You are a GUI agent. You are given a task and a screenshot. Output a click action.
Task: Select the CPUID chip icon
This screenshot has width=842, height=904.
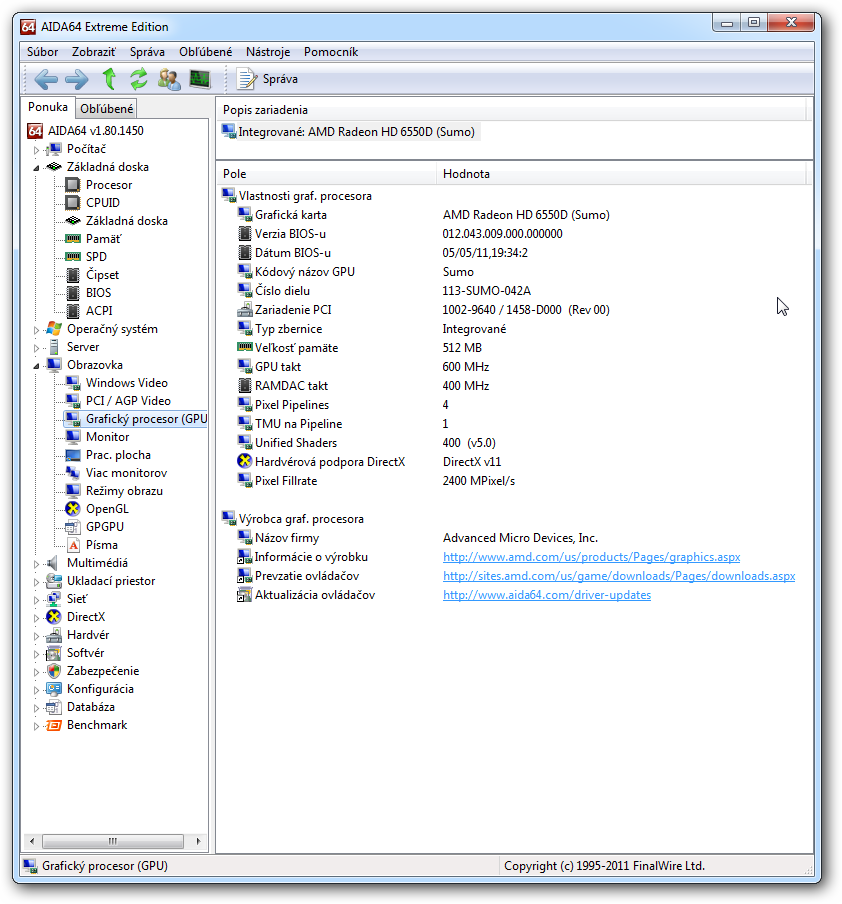tap(73, 203)
